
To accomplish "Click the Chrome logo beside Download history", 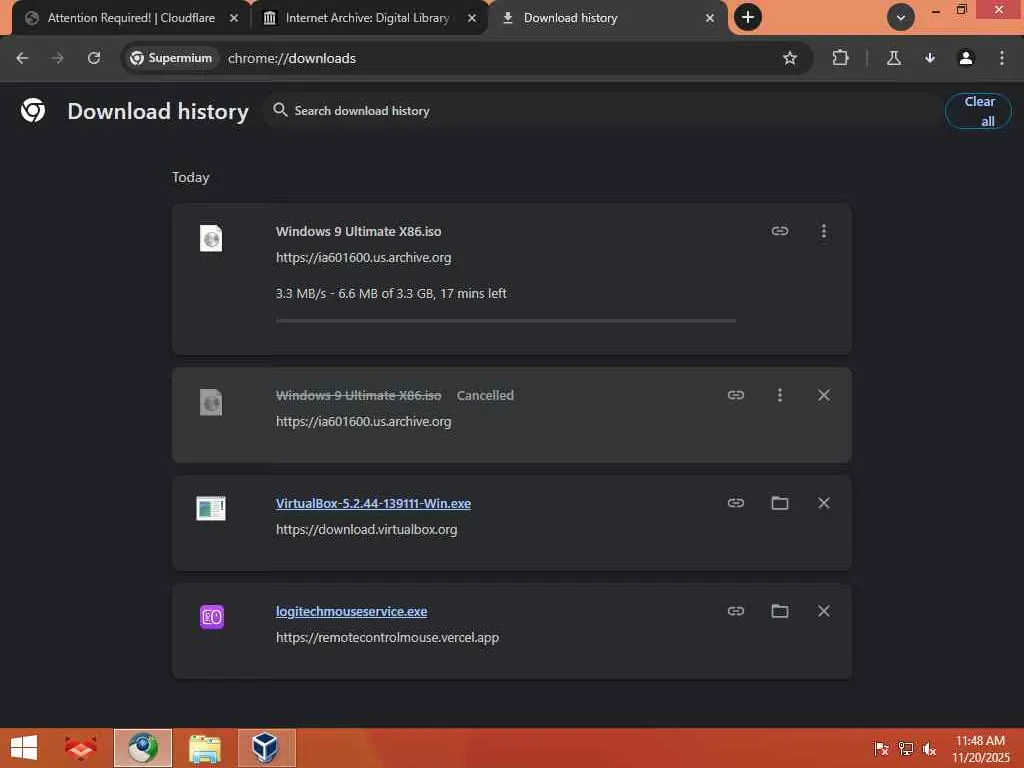I will (33, 110).
